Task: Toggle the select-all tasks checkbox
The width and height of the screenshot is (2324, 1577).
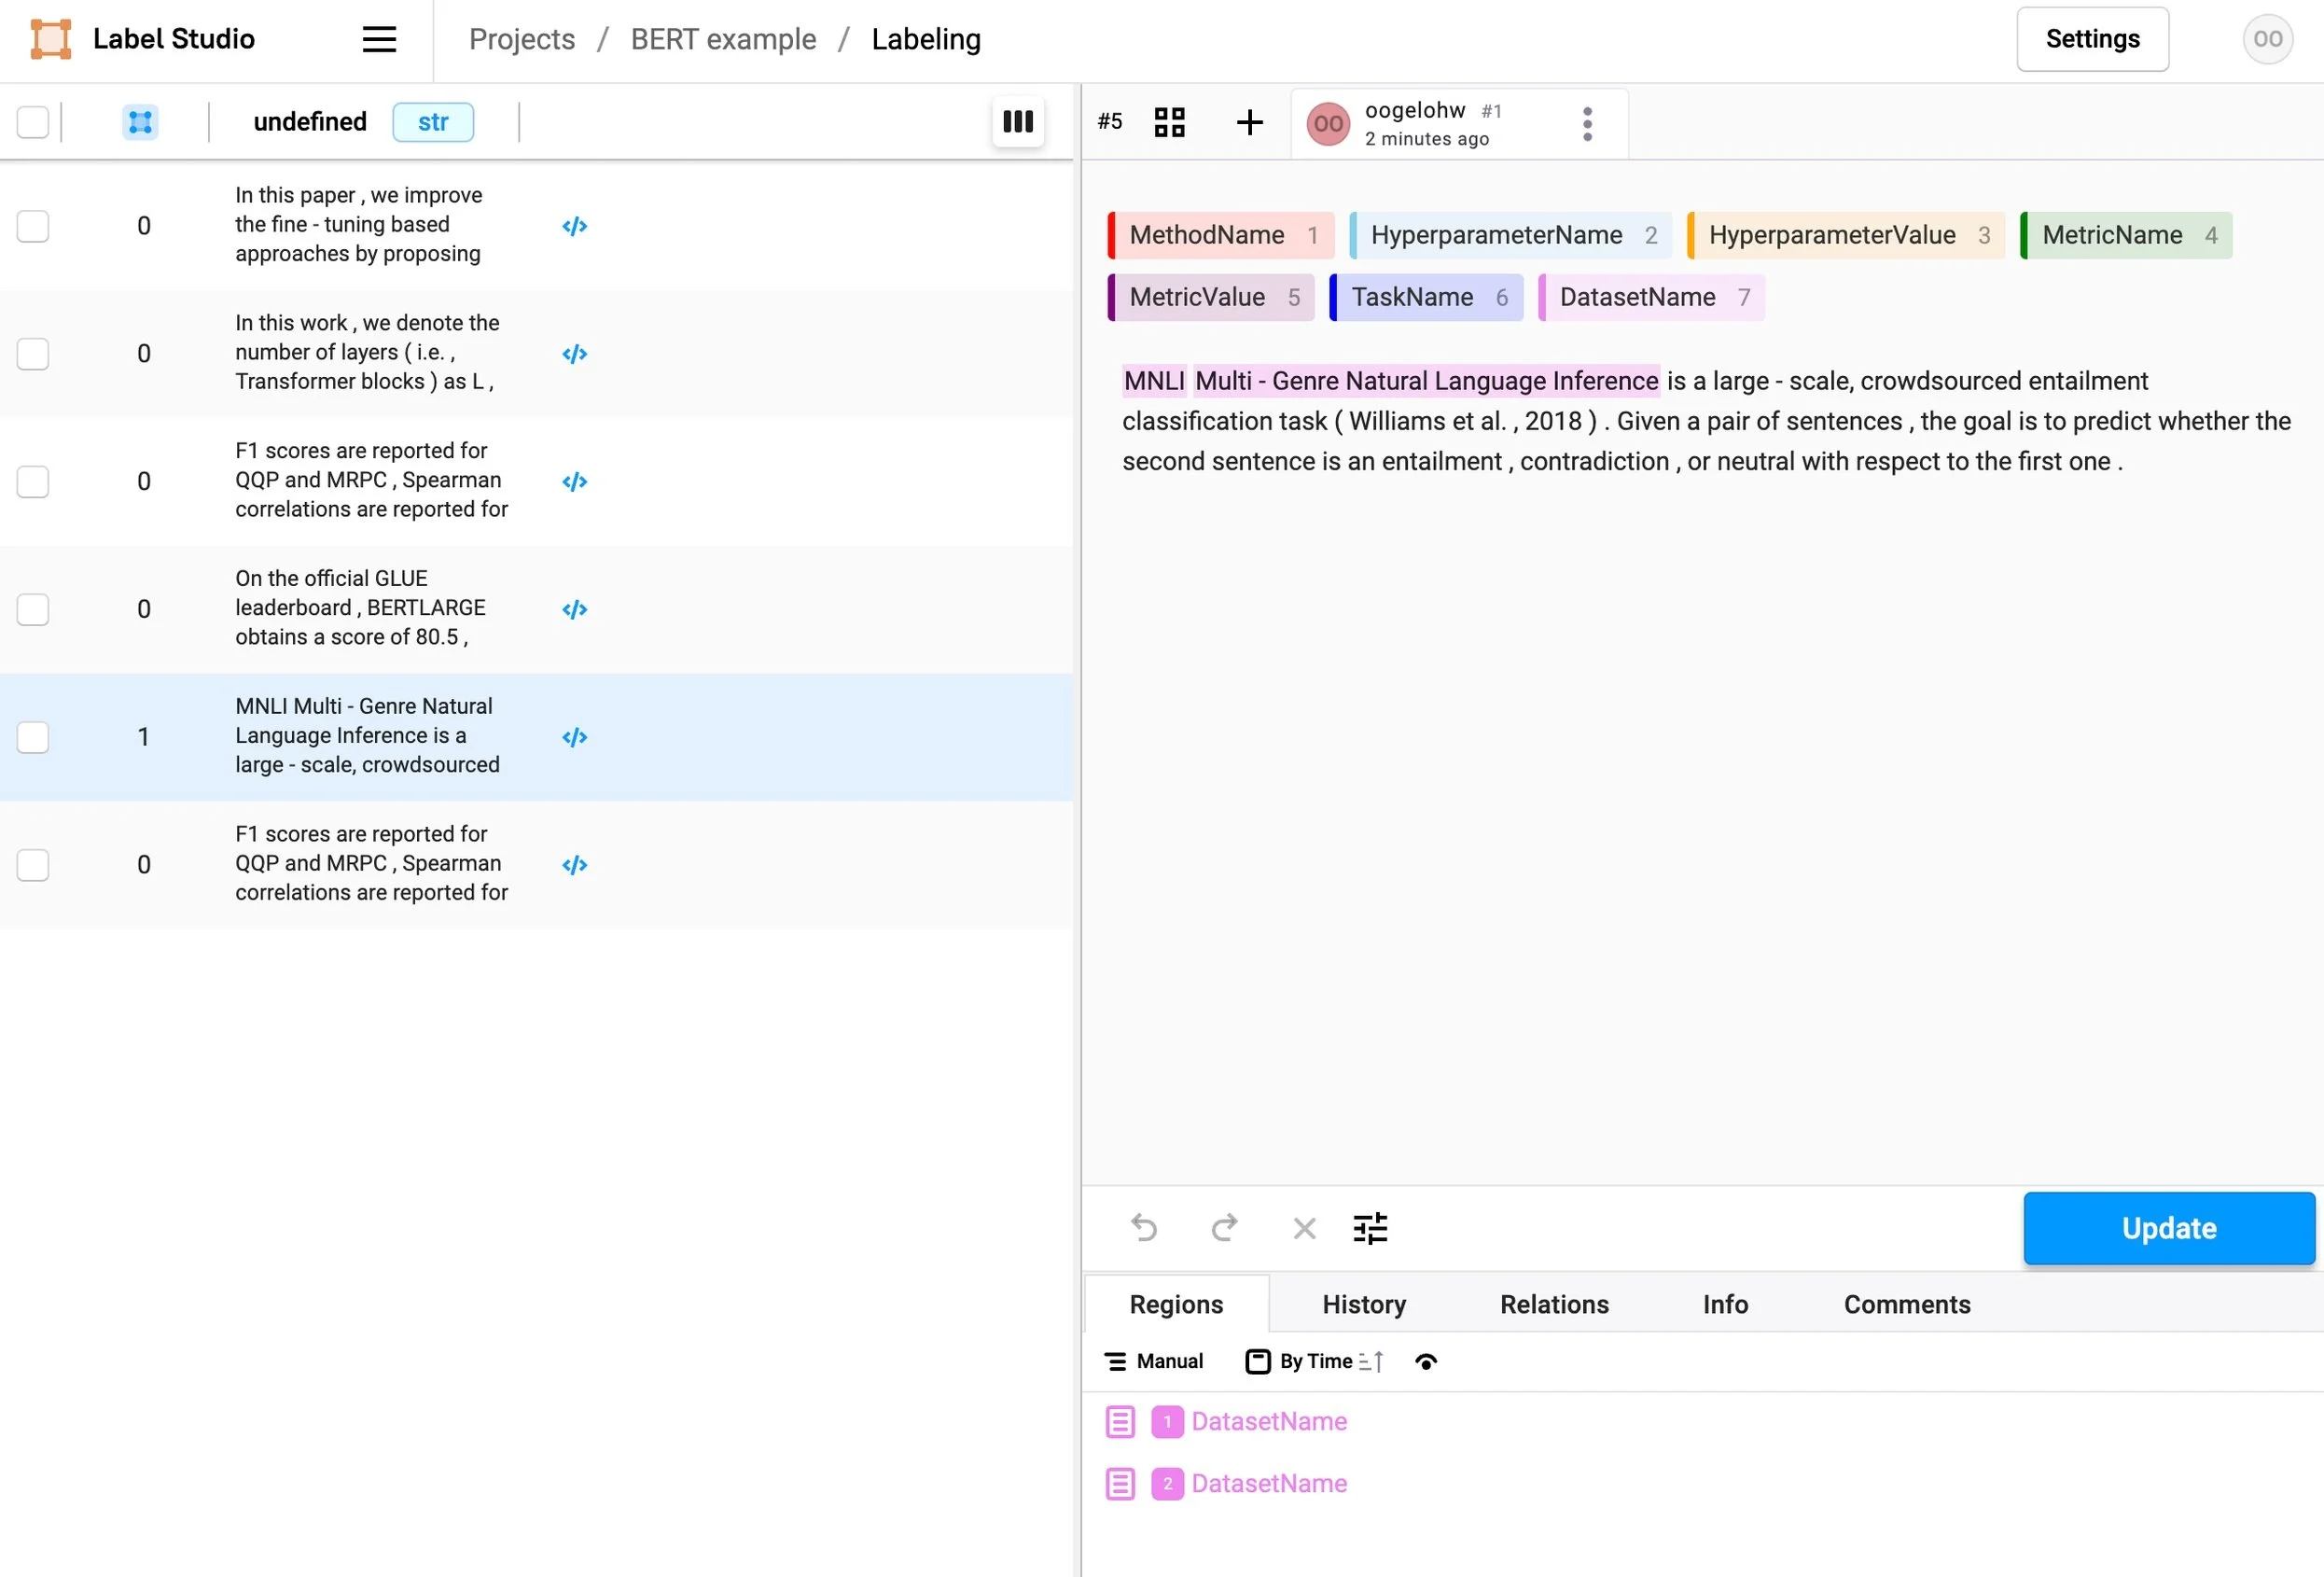Action: (x=33, y=121)
